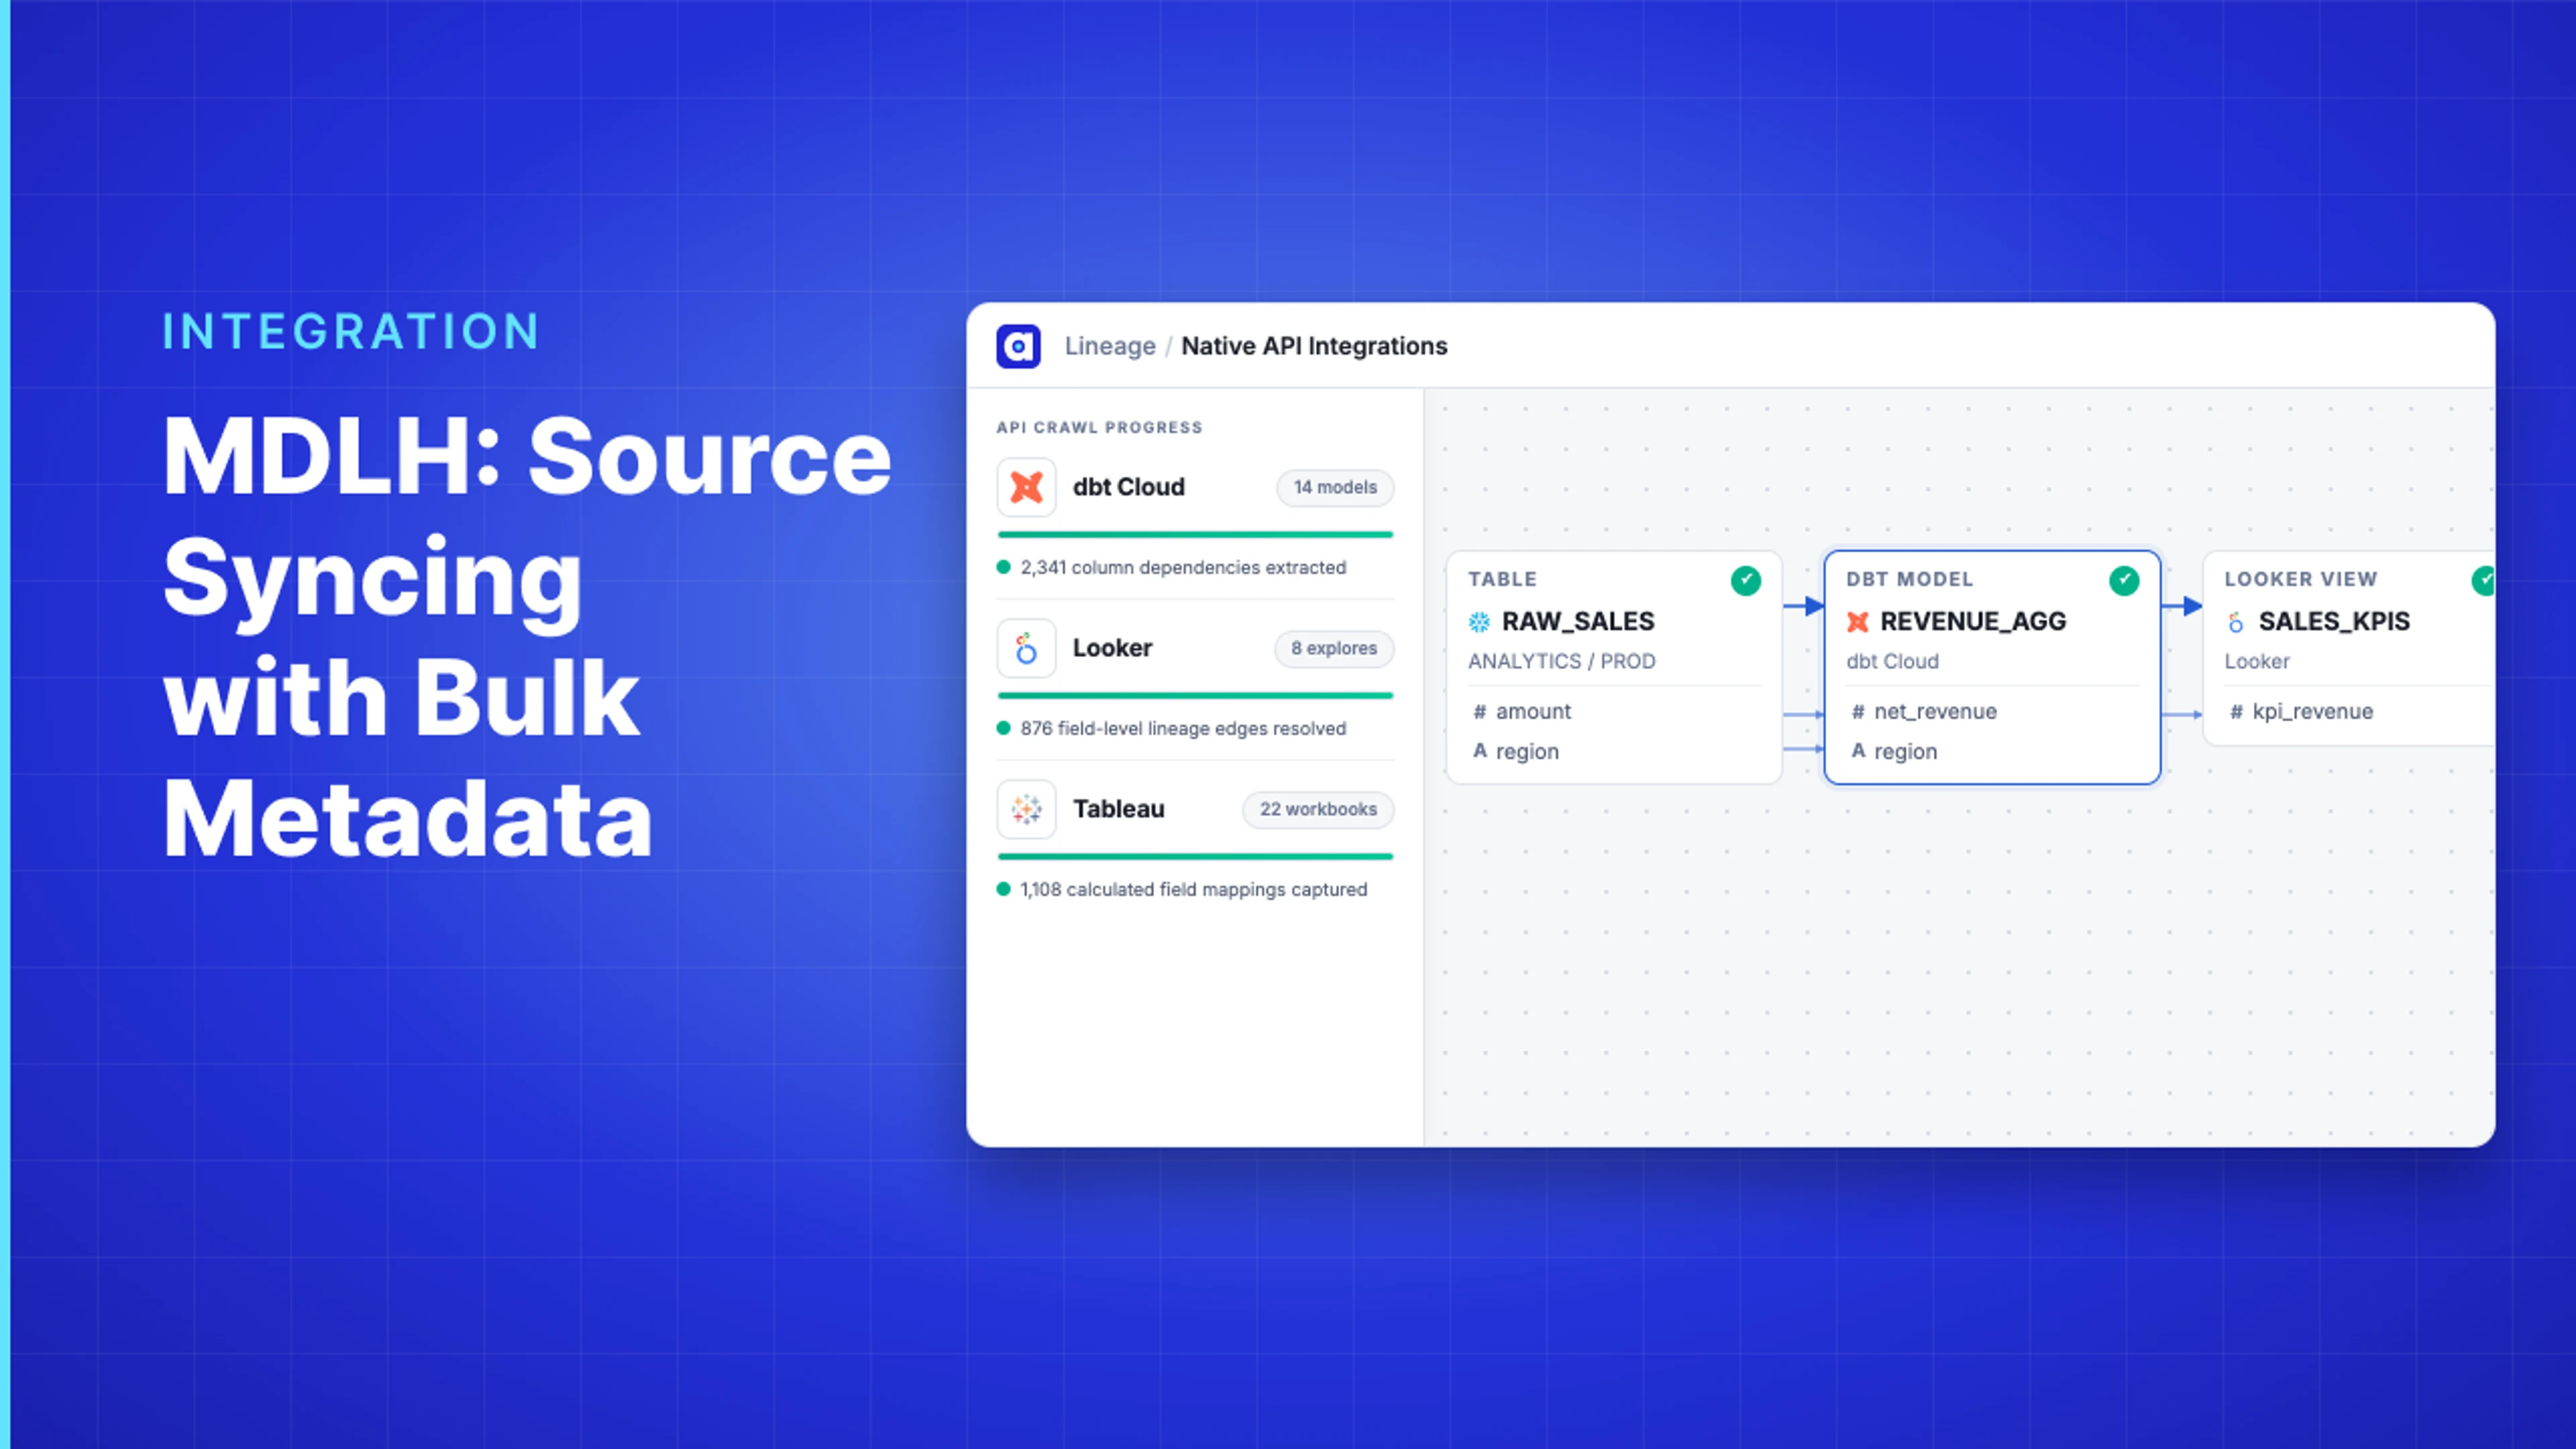
Task: Click the DBT MODEL type label
Action: [x=1909, y=579]
